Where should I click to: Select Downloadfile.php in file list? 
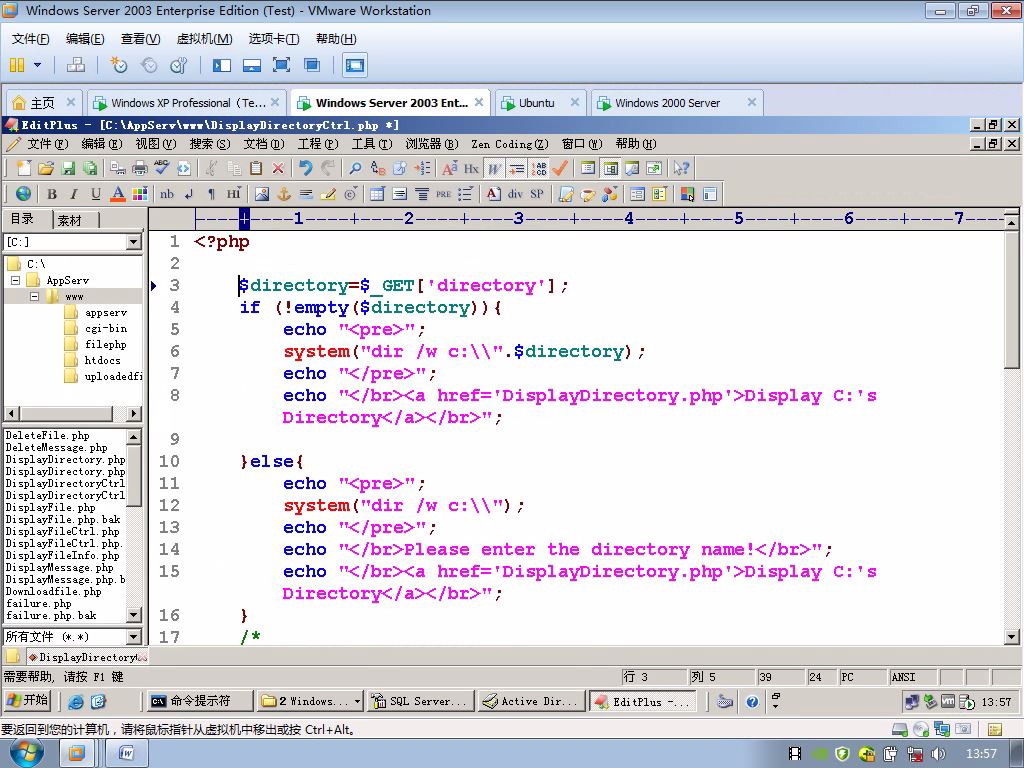point(54,592)
